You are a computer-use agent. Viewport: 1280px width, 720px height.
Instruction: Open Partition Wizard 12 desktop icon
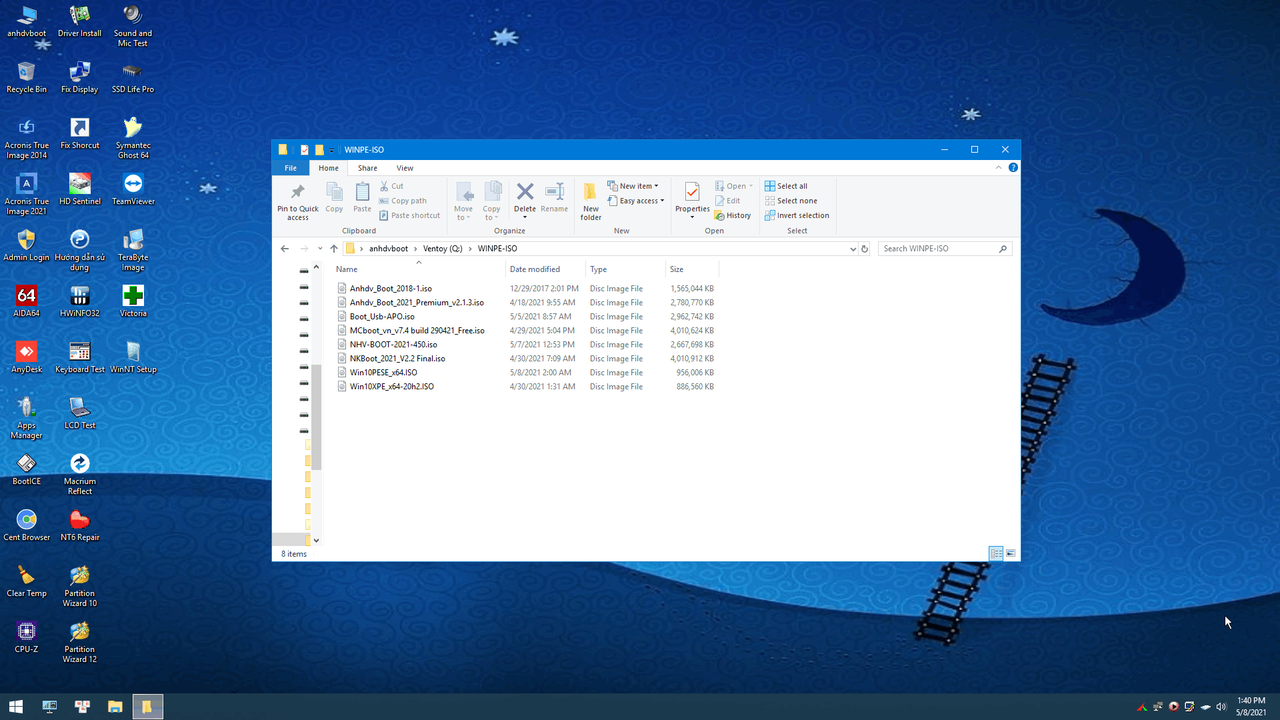click(x=80, y=642)
